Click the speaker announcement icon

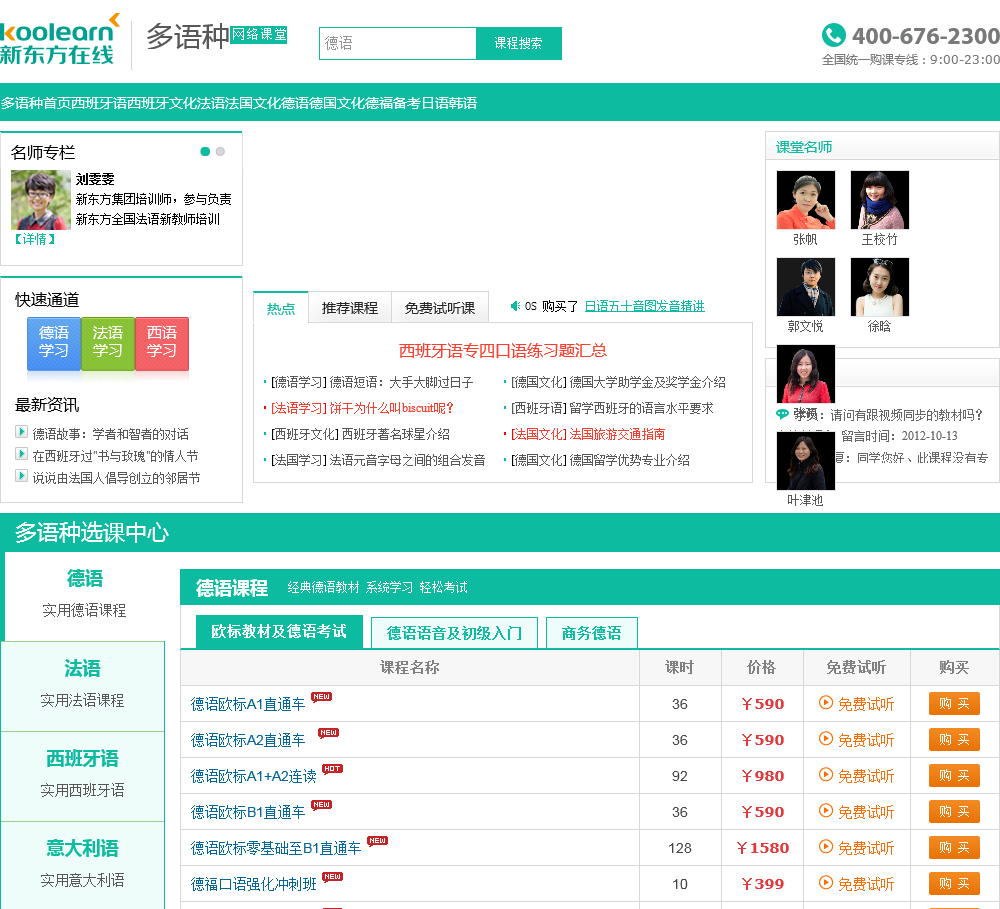click(515, 306)
